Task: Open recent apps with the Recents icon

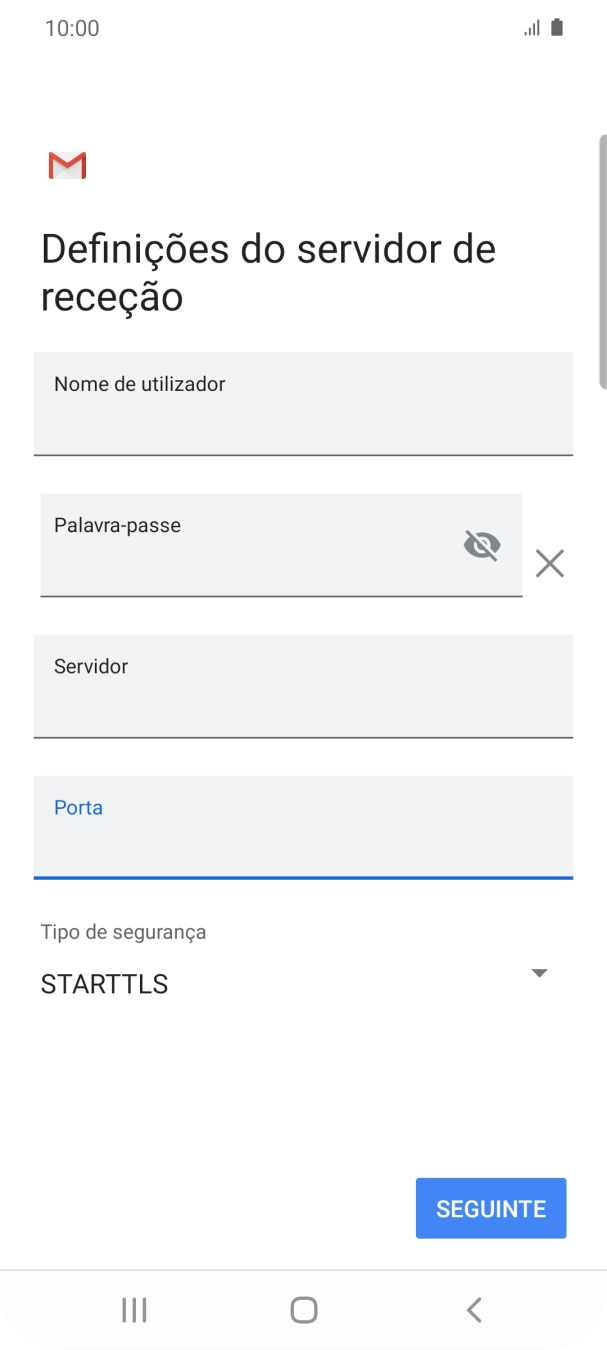Action: click(133, 1308)
